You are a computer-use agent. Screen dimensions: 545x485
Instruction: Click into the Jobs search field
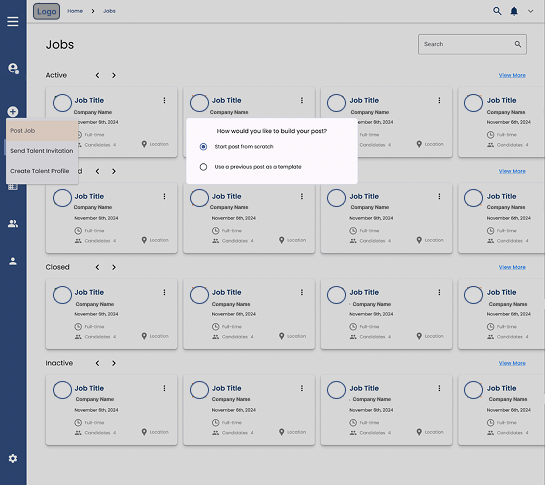(472, 44)
